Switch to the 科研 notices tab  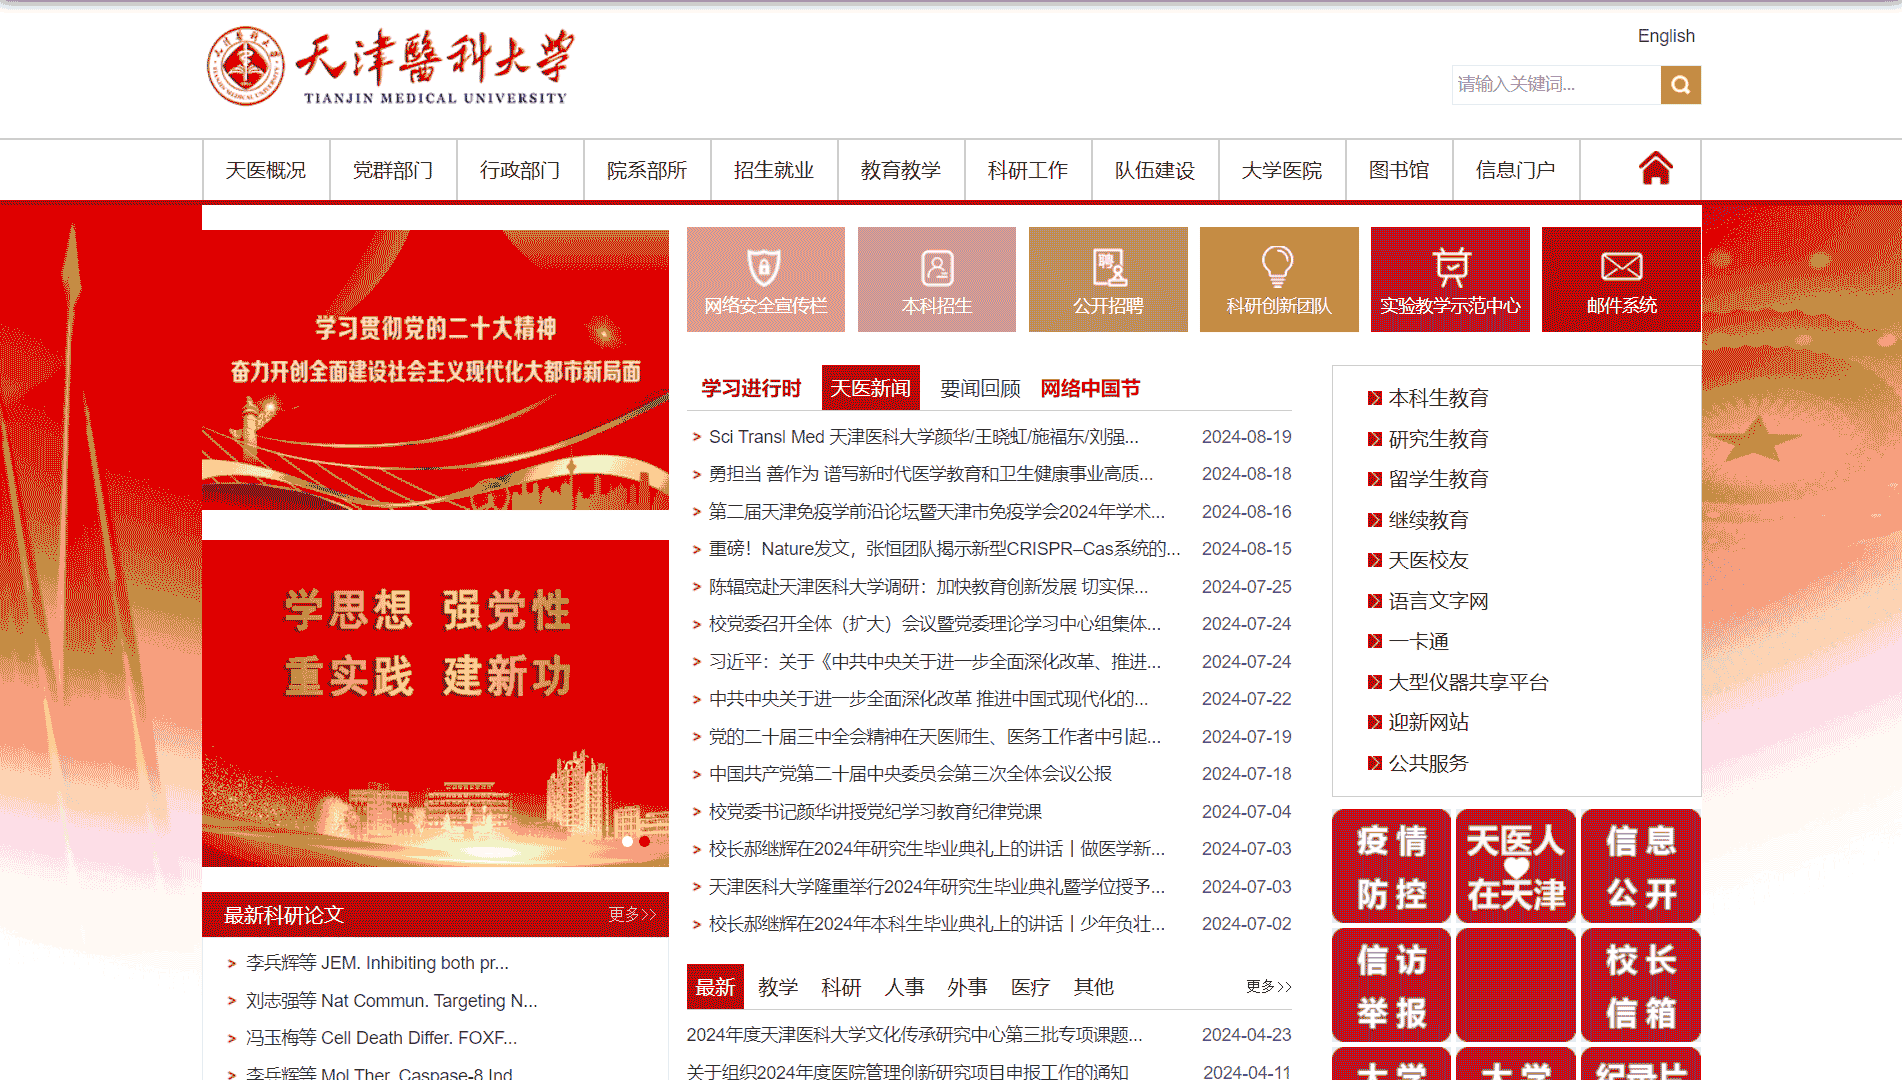[841, 987]
